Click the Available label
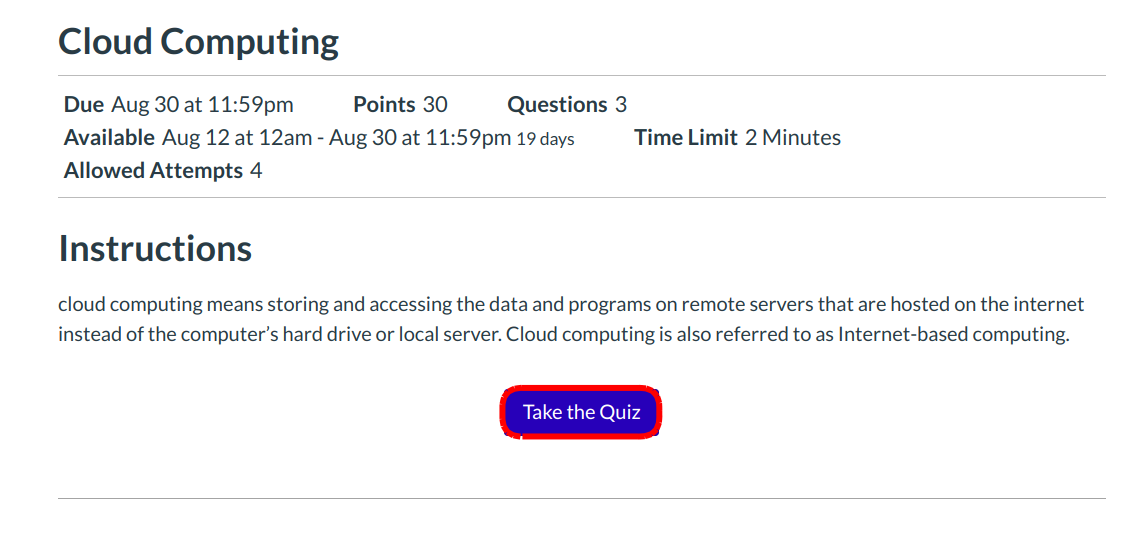 [109, 138]
